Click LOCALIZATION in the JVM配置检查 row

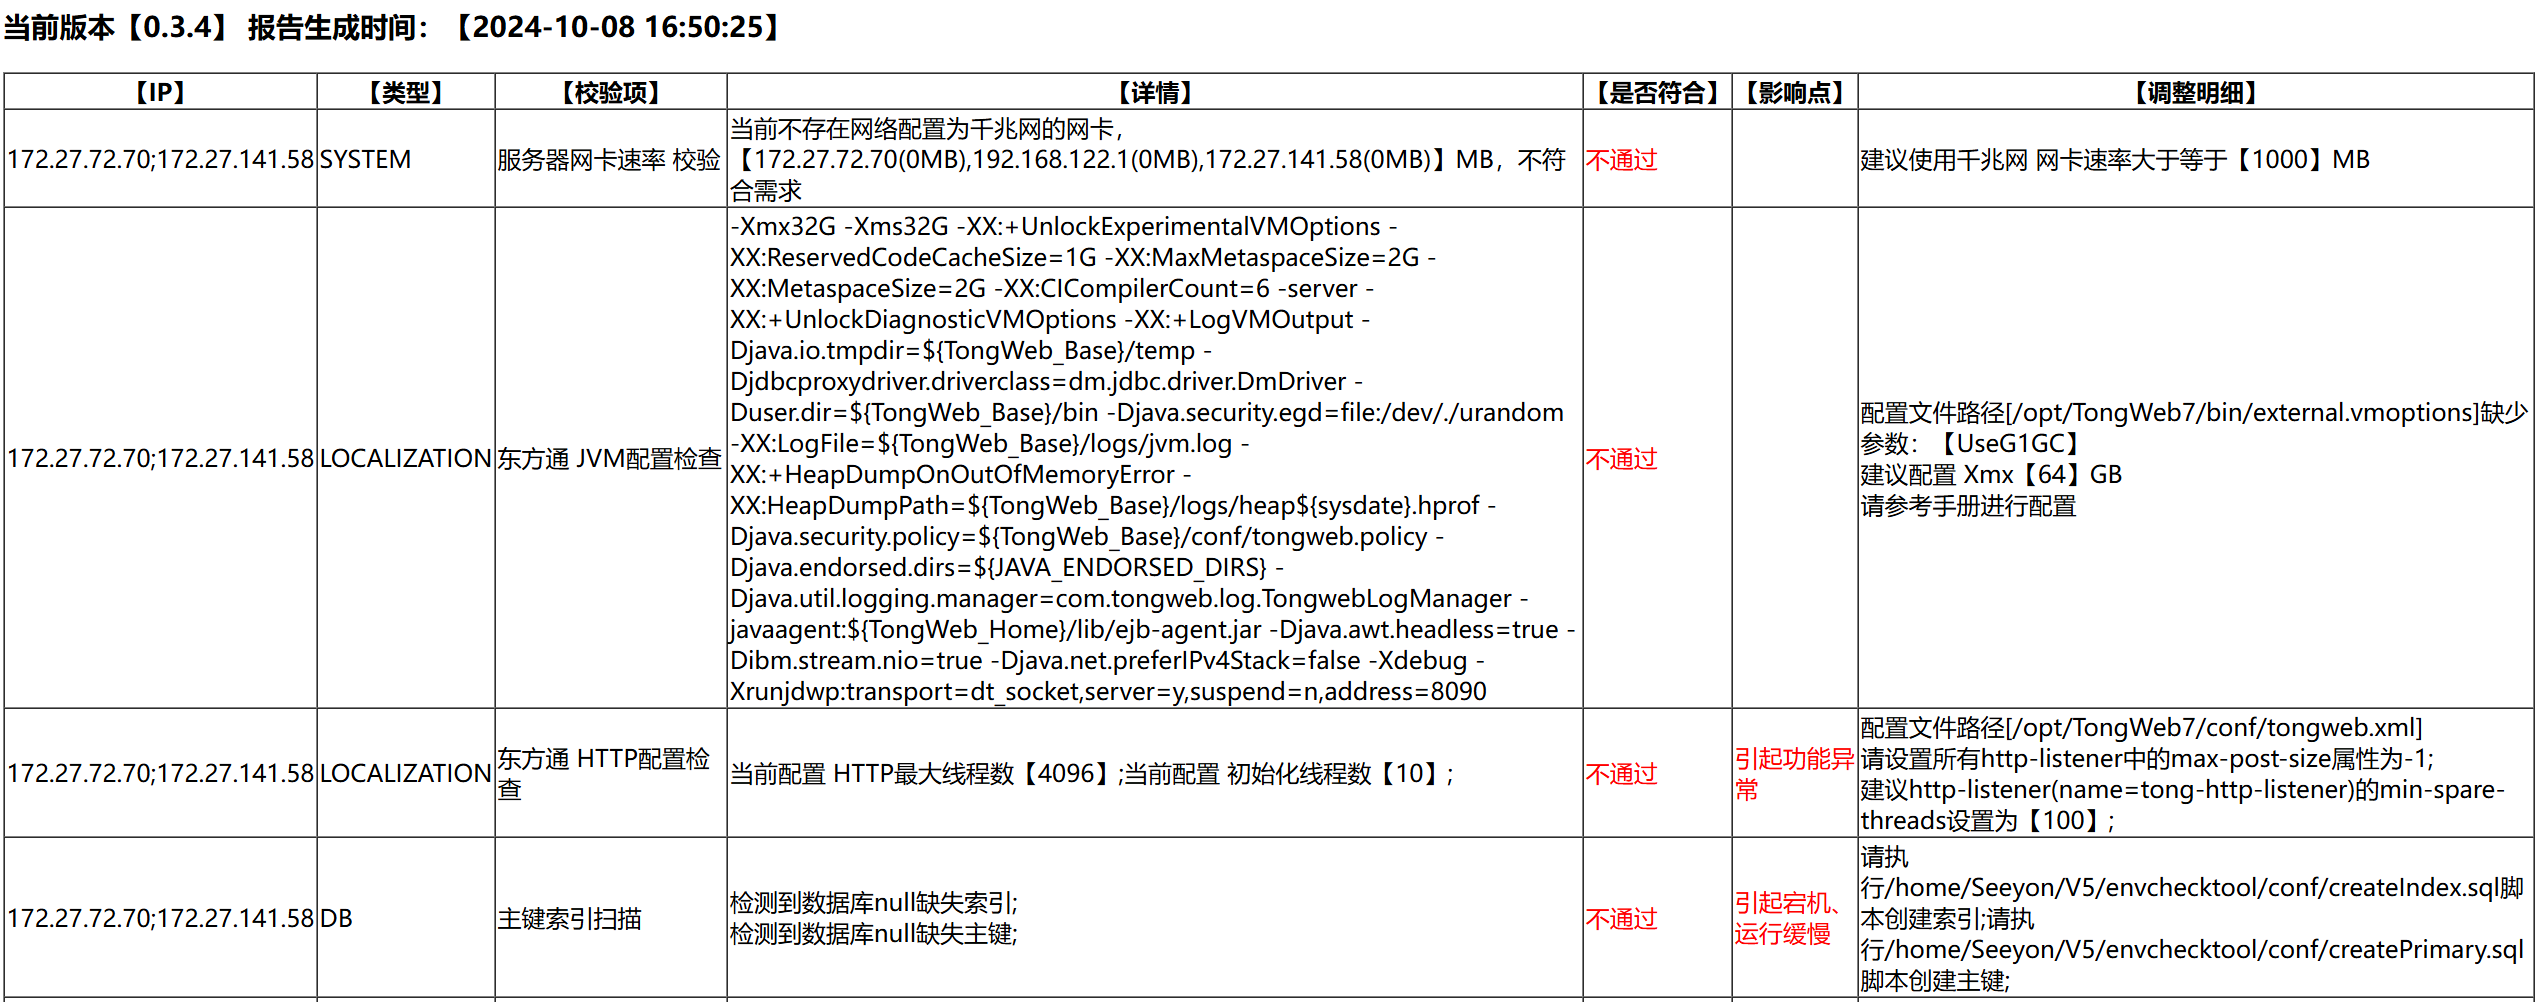pyautogui.click(x=405, y=458)
